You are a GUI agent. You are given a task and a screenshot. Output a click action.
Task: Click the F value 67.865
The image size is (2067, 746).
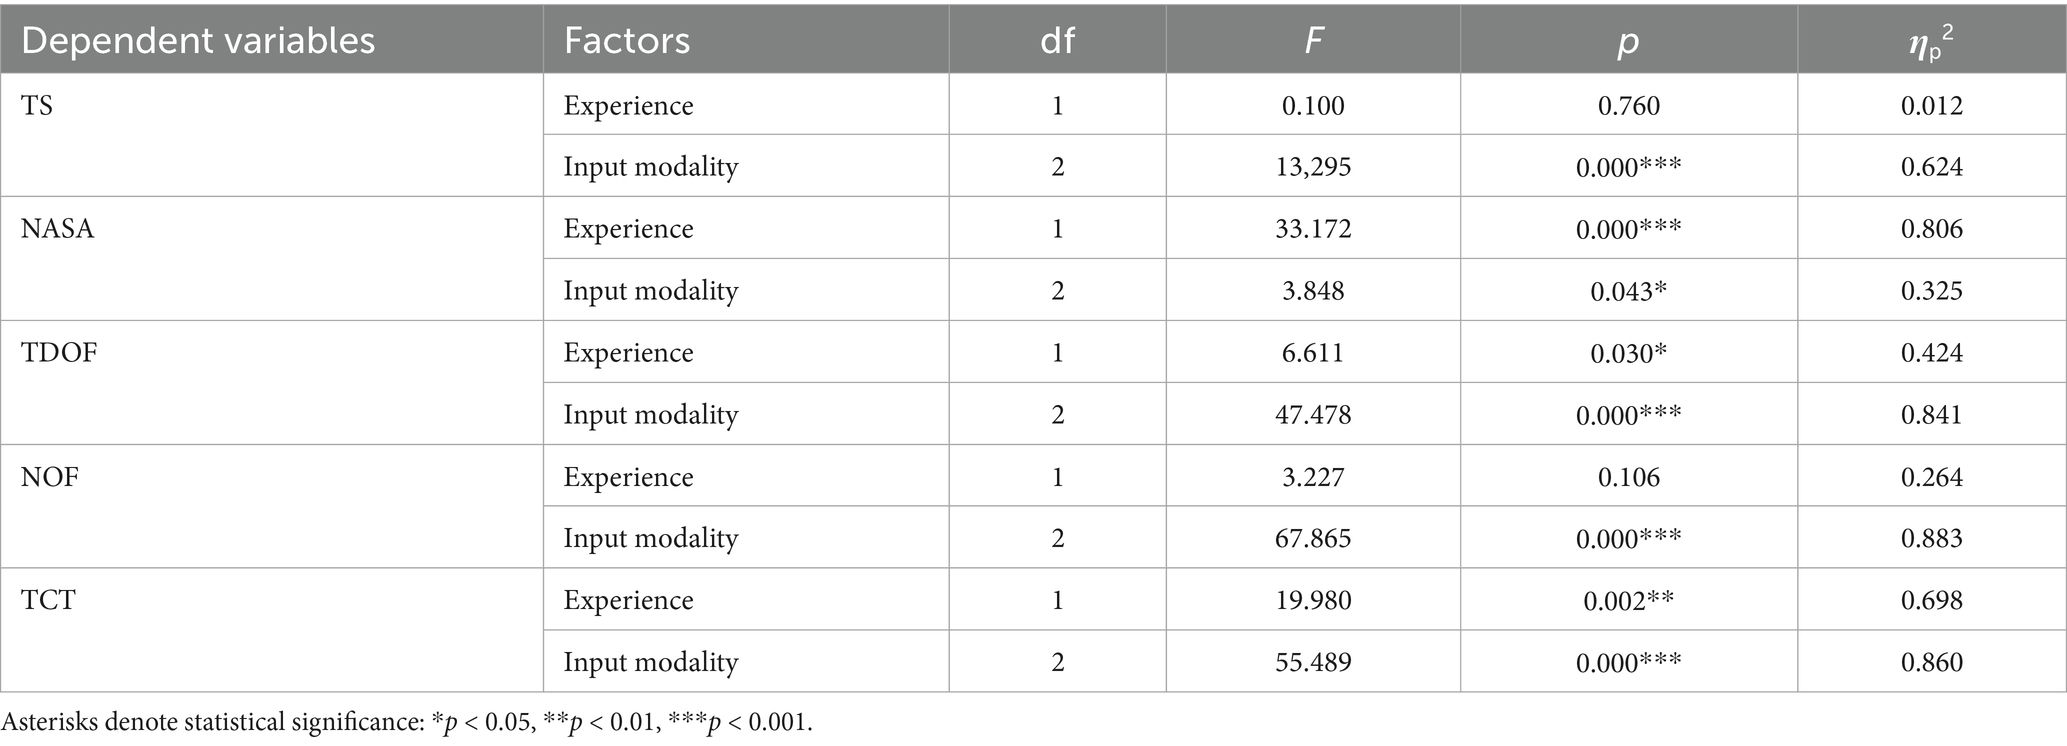(1313, 538)
